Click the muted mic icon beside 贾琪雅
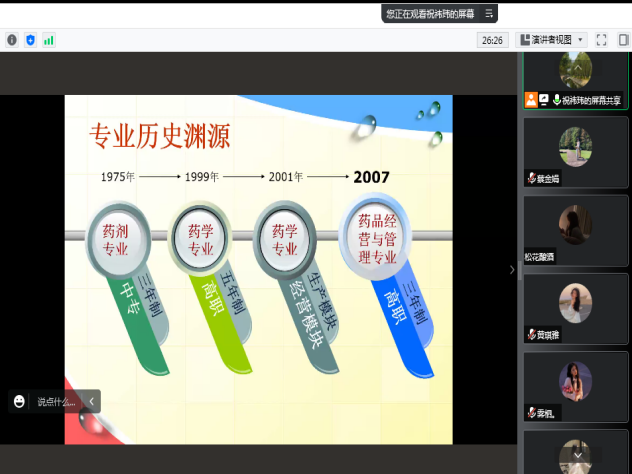The image size is (632, 474). pos(532,335)
